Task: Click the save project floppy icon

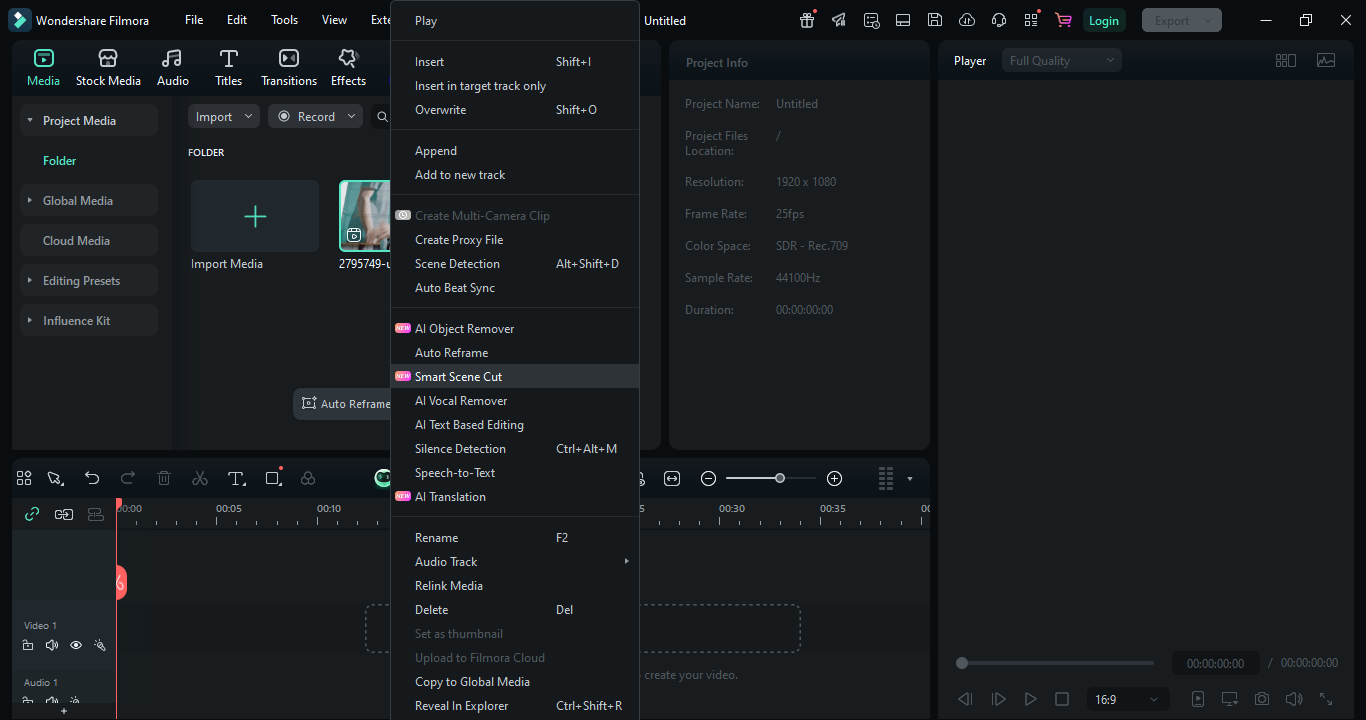Action: click(934, 20)
